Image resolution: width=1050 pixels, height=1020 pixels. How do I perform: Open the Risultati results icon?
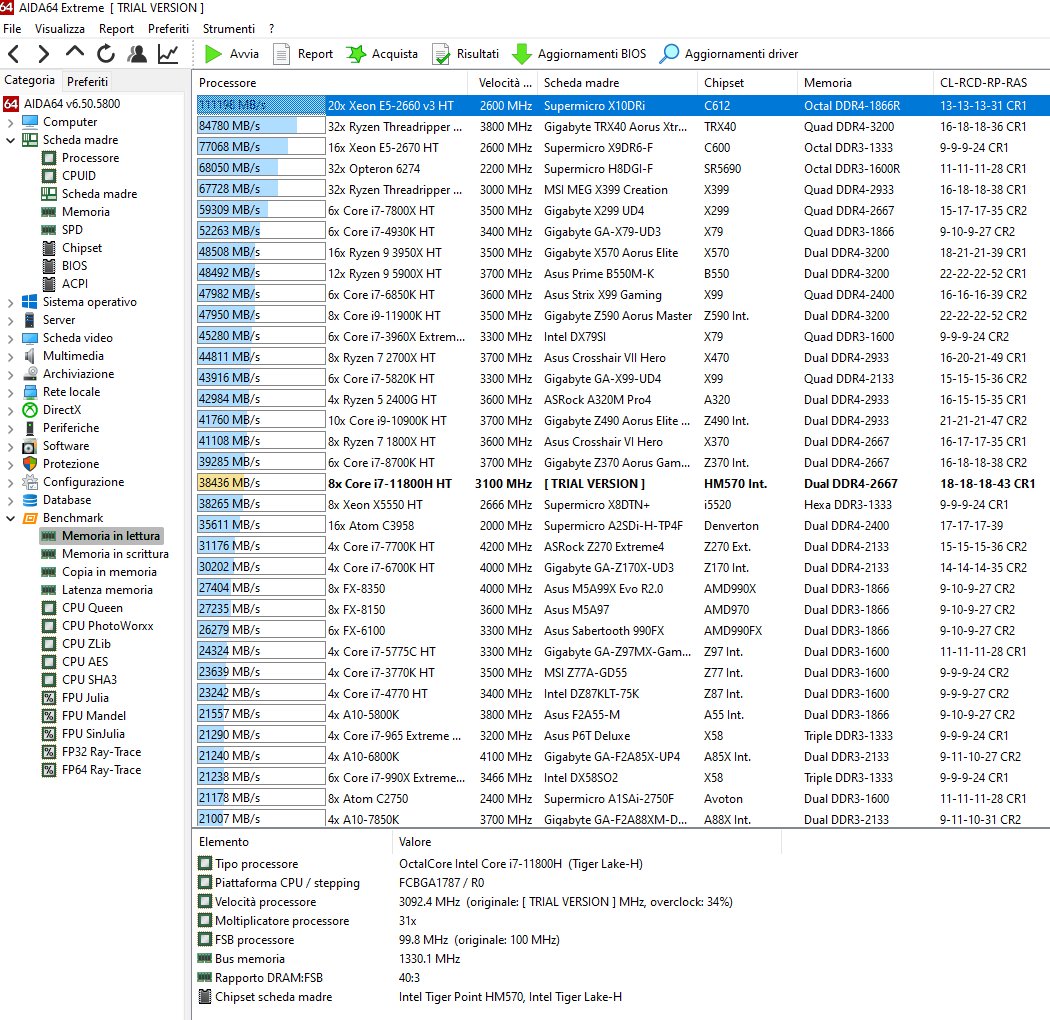(x=441, y=54)
